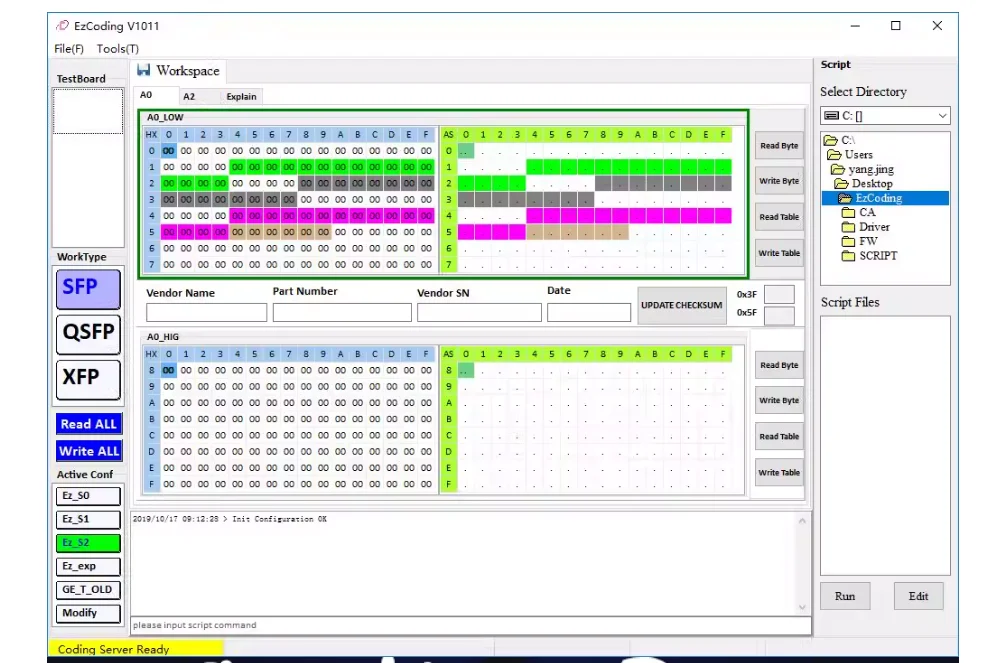Screen dimensions: 996x663
Task: Activate the GE_T_OLD configuration
Action: click(88, 590)
